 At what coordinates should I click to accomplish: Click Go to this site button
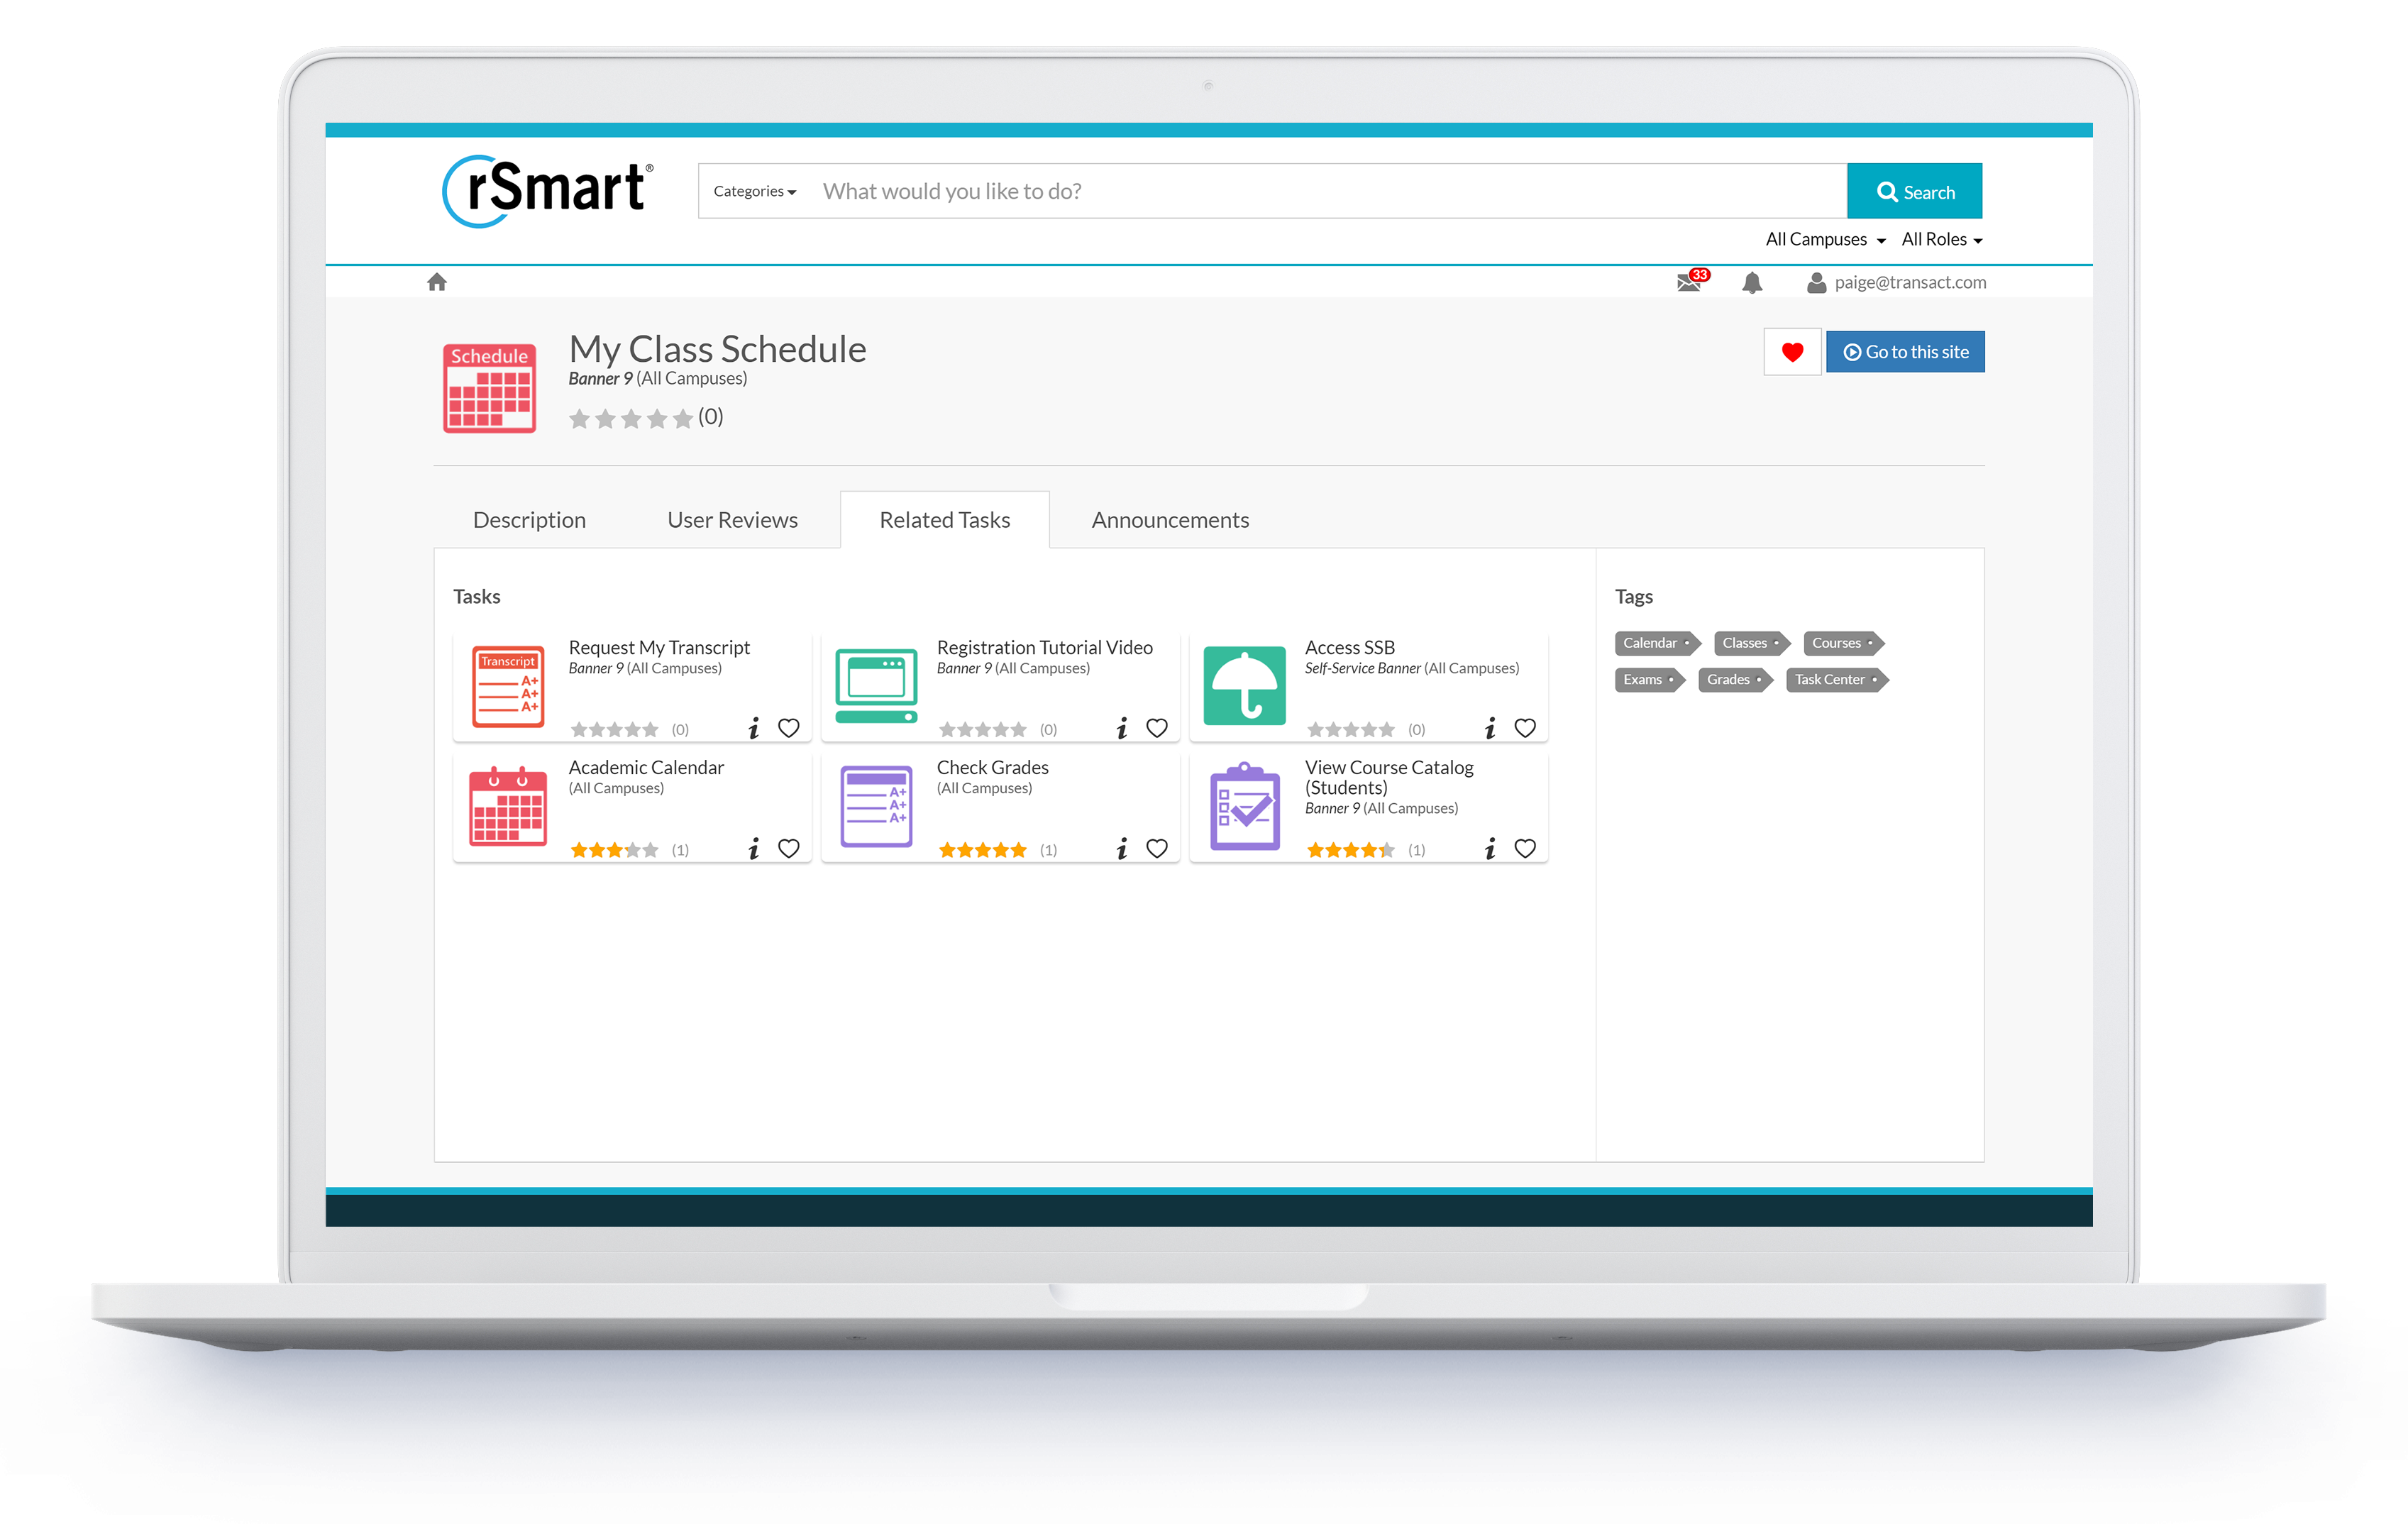tap(1904, 351)
